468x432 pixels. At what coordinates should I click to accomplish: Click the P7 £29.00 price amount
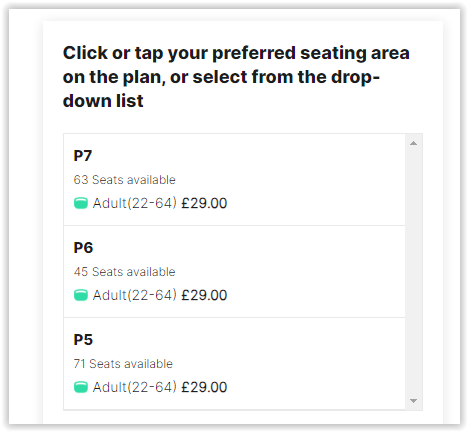pos(204,203)
